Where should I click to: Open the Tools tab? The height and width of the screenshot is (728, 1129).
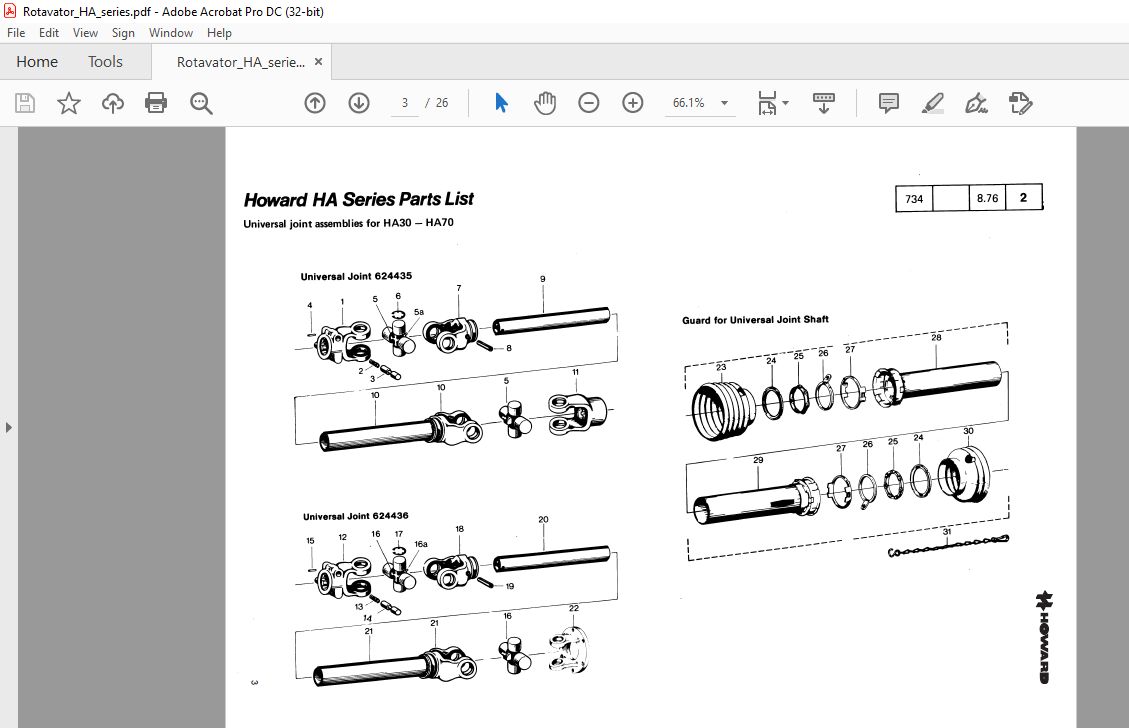click(105, 61)
